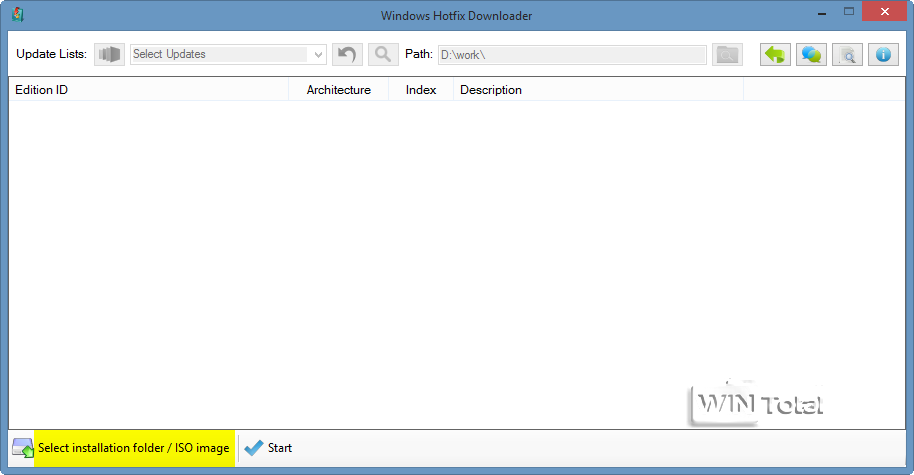Click the Index column header

pyautogui.click(x=421, y=90)
